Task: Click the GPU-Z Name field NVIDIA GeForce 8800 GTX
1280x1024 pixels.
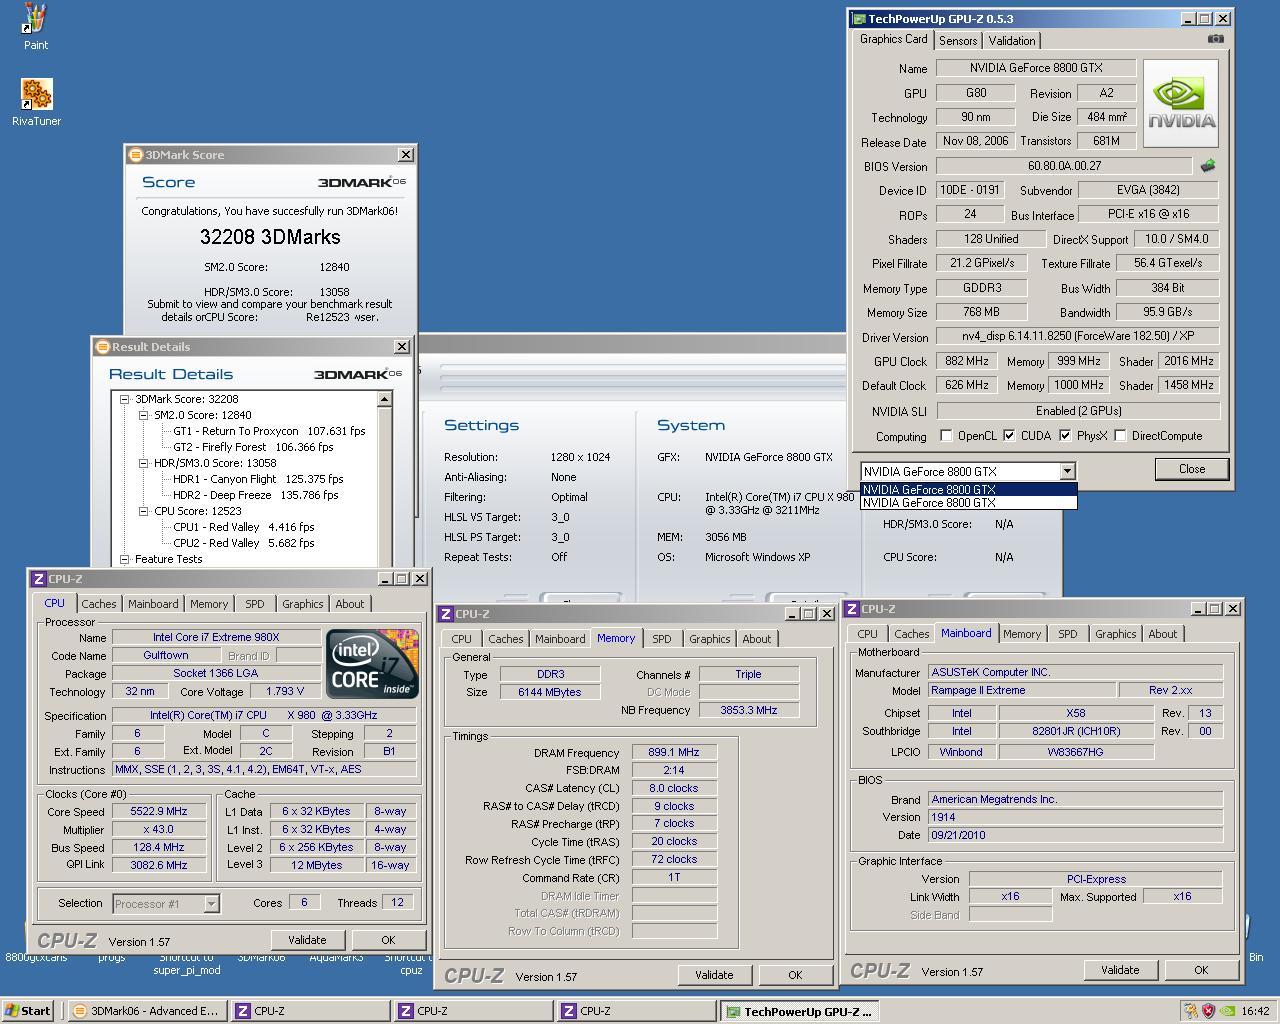Action: (x=1035, y=68)
